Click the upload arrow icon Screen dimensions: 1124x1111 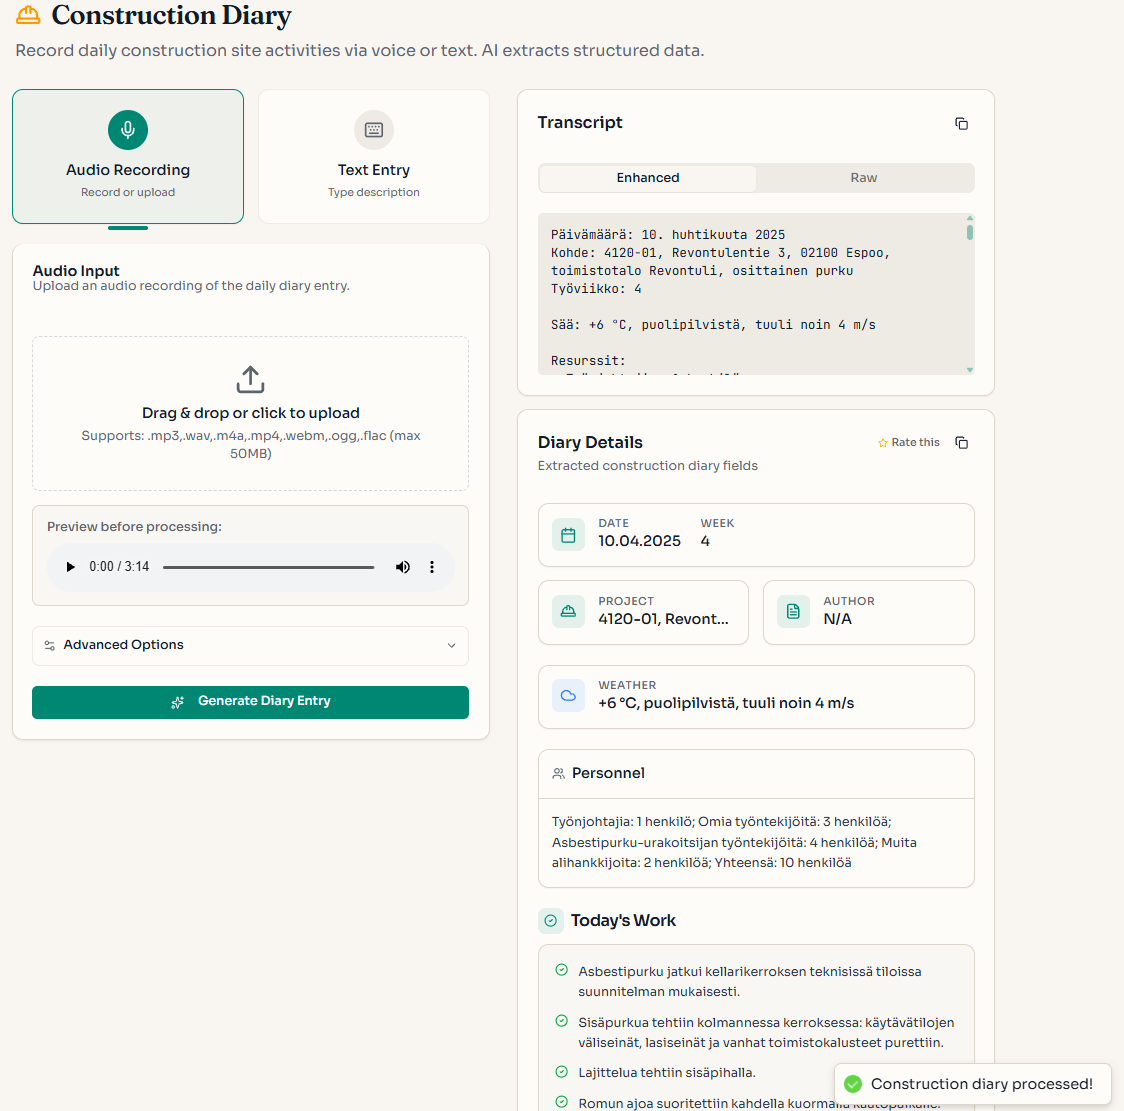tap(250, 380)
